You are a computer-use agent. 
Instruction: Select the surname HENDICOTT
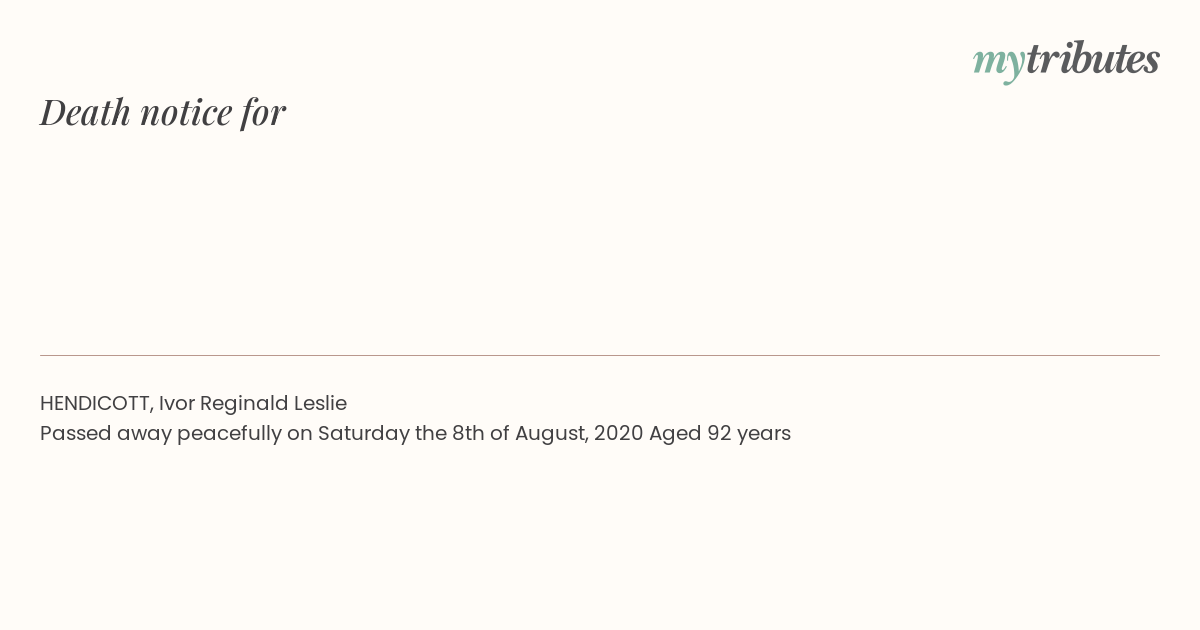point(95,403)
